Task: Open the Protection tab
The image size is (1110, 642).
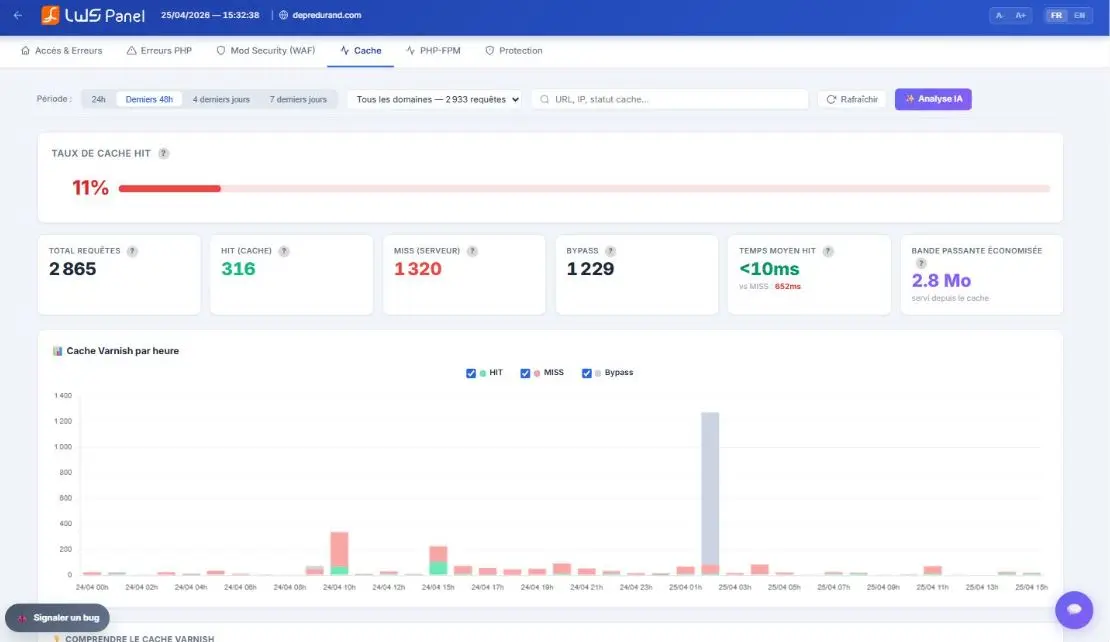Action: tap(514, 51)
